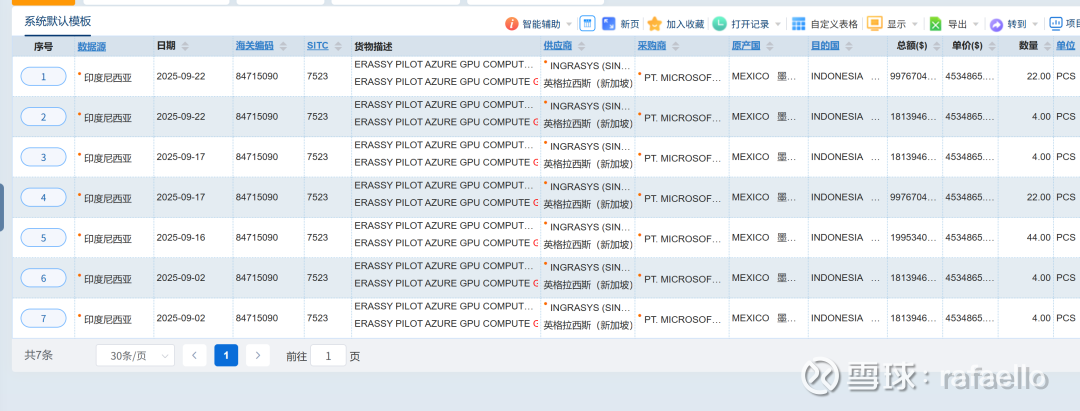The width and height of the screenshot is (1080, 411).
Task: Click 84715090 customs code in row 1
Action: (x=257, y=76)
